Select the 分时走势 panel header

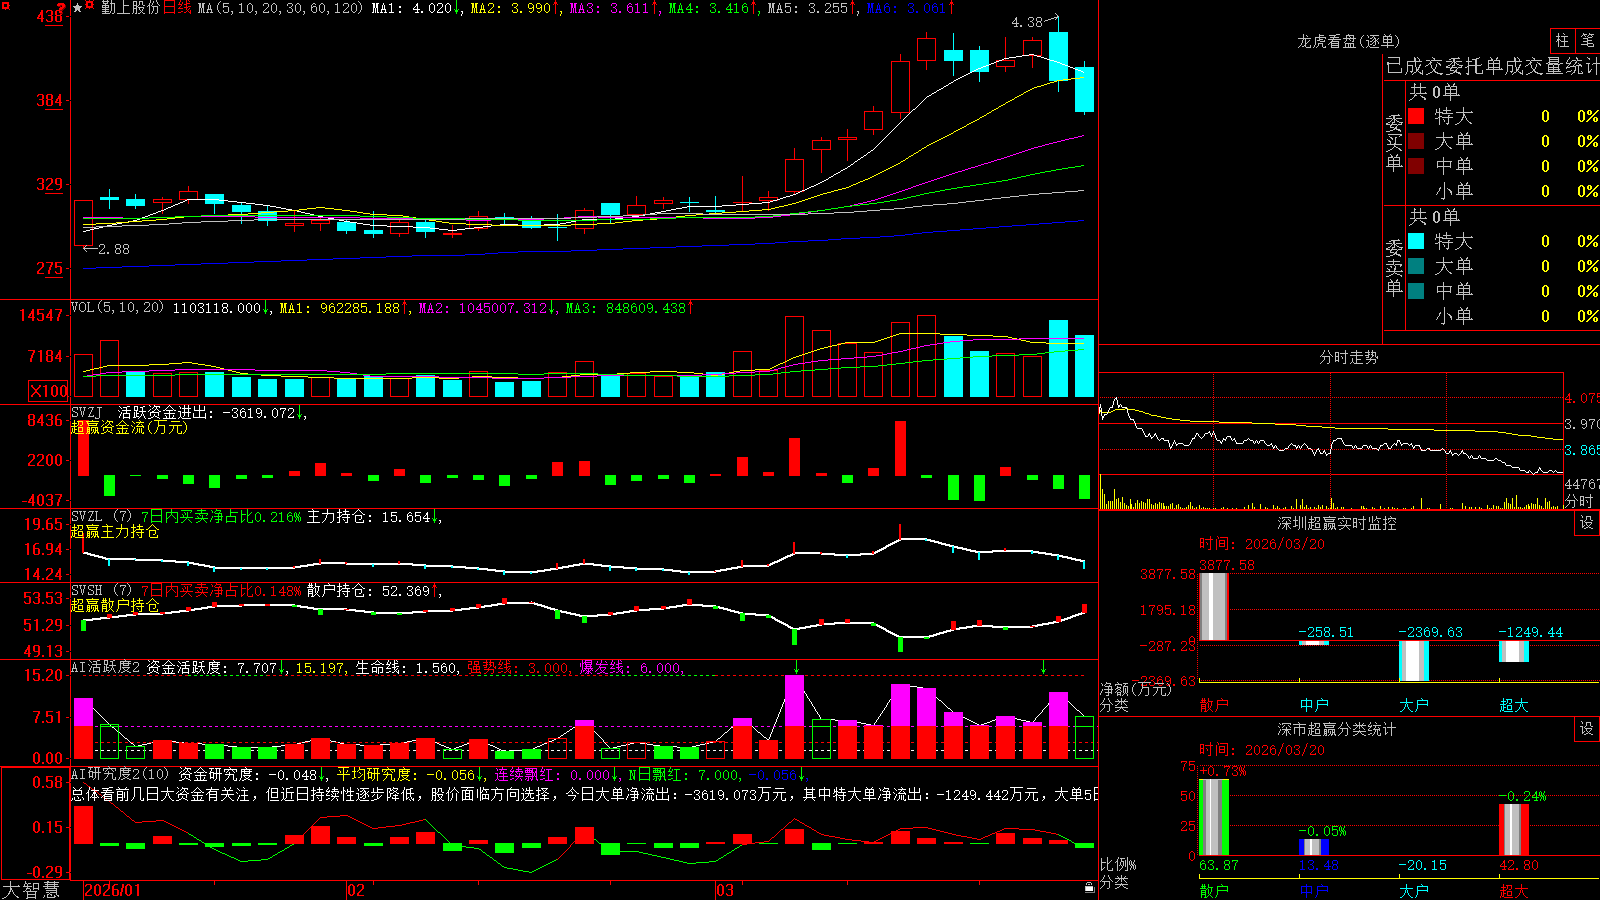point(1348,357)
